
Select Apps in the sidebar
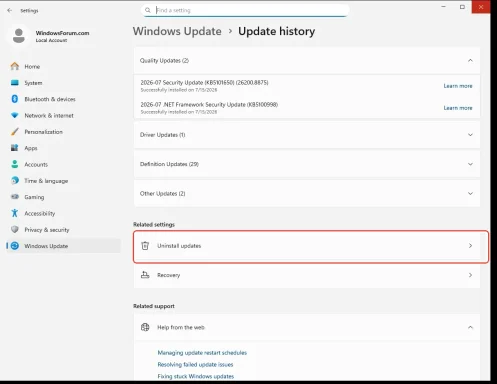pyautogui.click(x=63, y=148)
